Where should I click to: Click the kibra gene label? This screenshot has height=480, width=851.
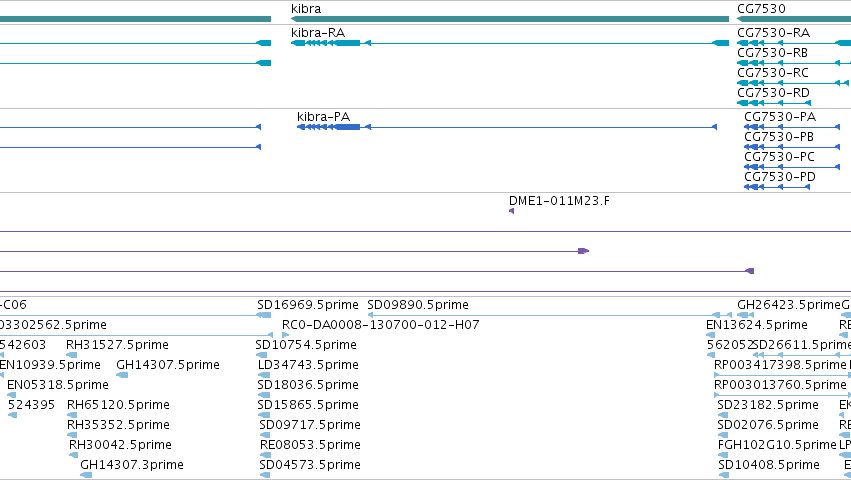(306, 9)
